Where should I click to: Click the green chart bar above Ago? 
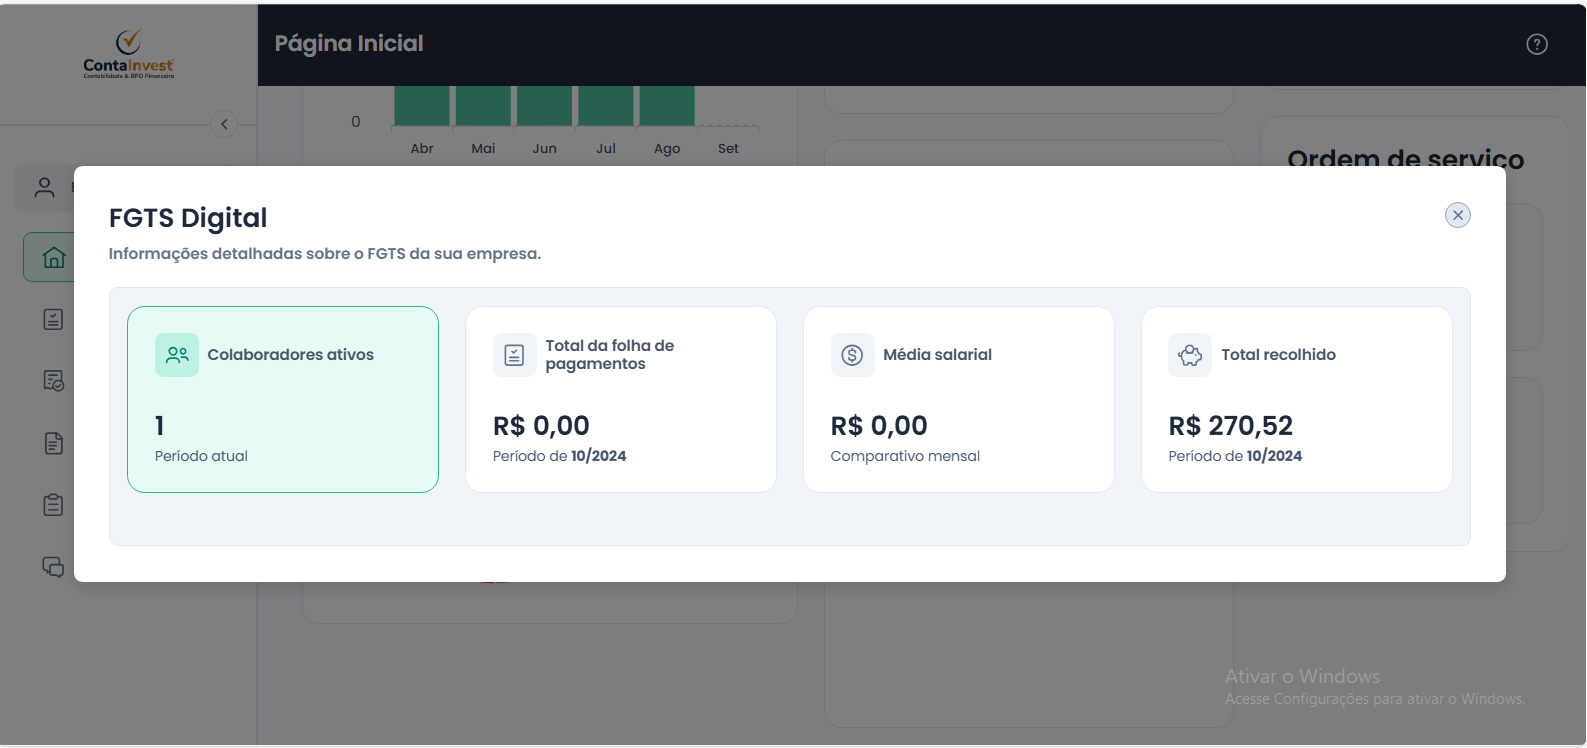pos(667,106)
